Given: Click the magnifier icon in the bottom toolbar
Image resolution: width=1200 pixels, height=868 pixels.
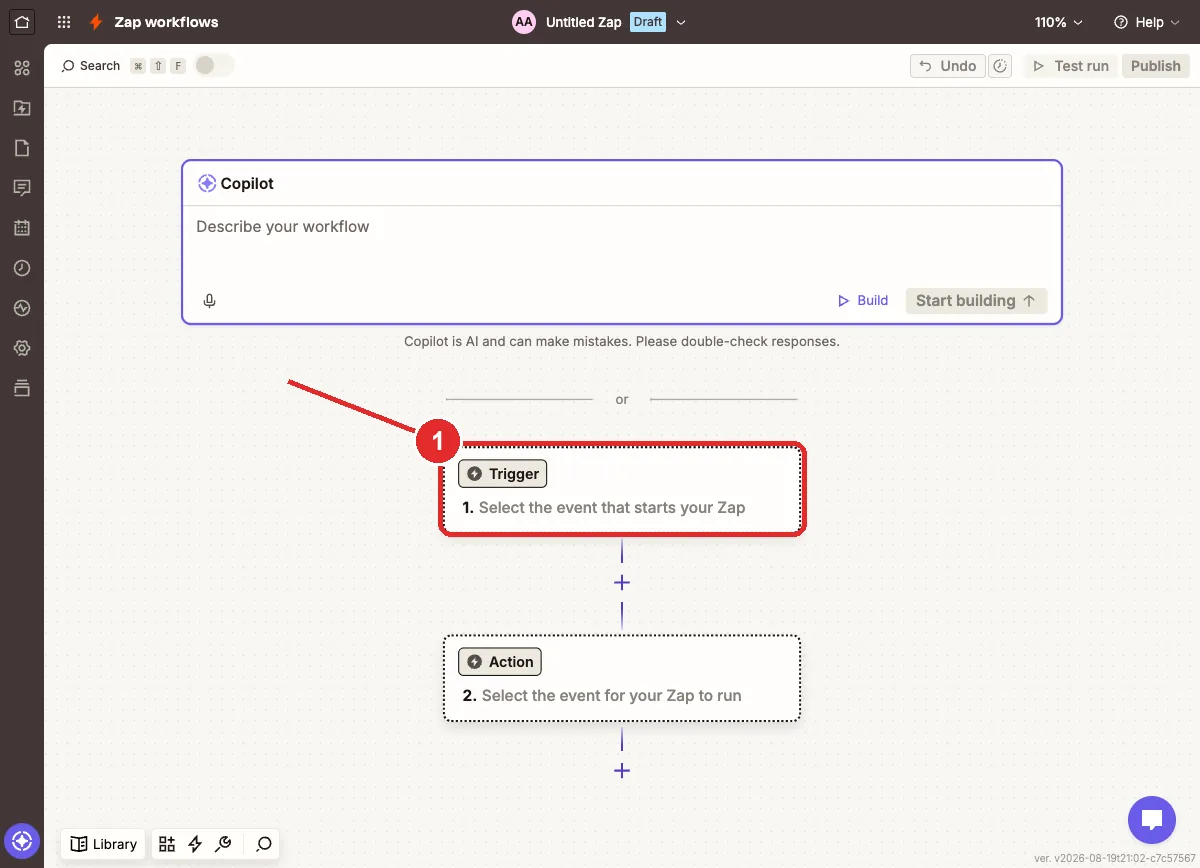Looking at the screenshot, I should pyautogui.click(x=264, y=844).
